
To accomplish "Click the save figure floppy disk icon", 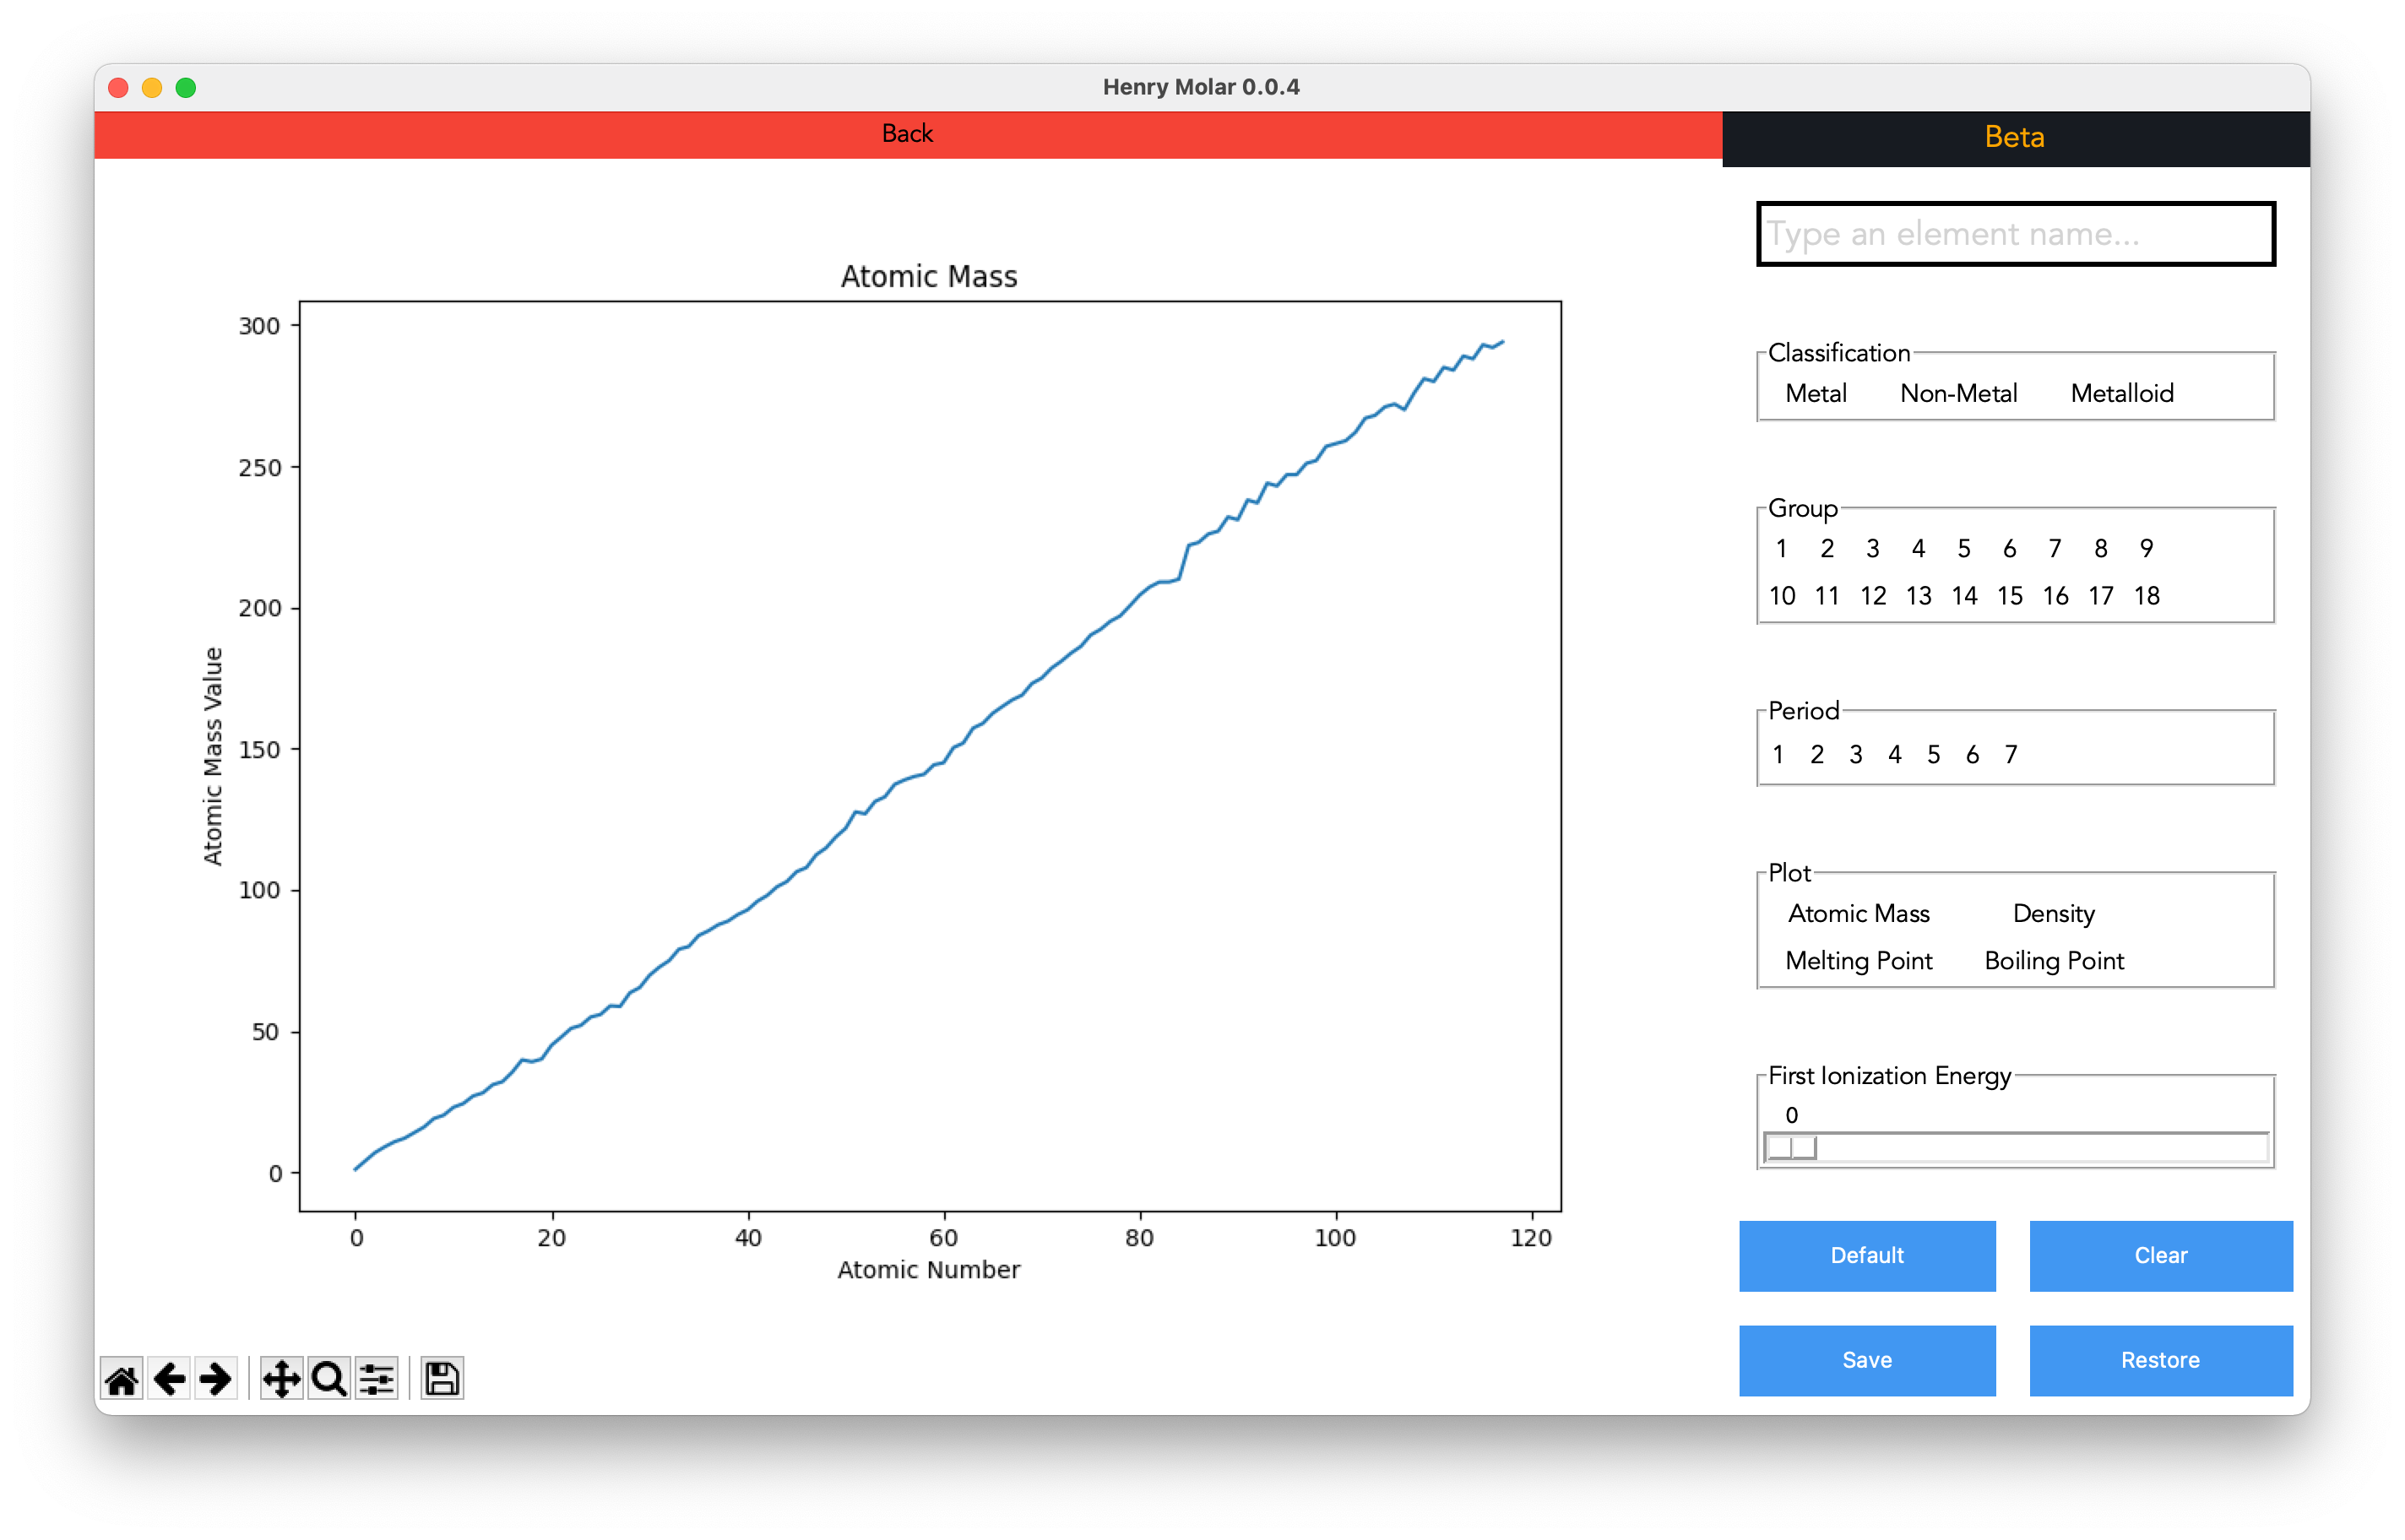I will pos(442,1379).
